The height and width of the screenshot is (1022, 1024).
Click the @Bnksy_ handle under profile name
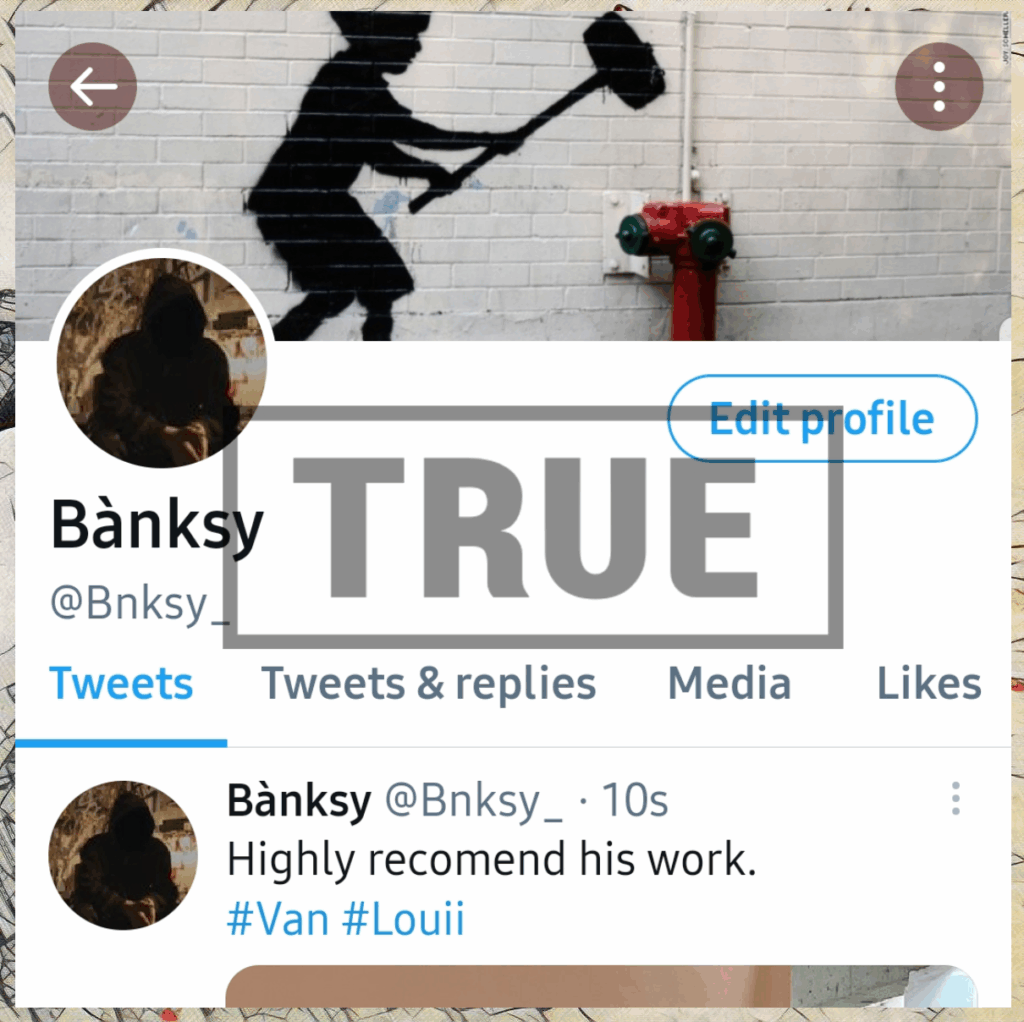pos(140,603)
